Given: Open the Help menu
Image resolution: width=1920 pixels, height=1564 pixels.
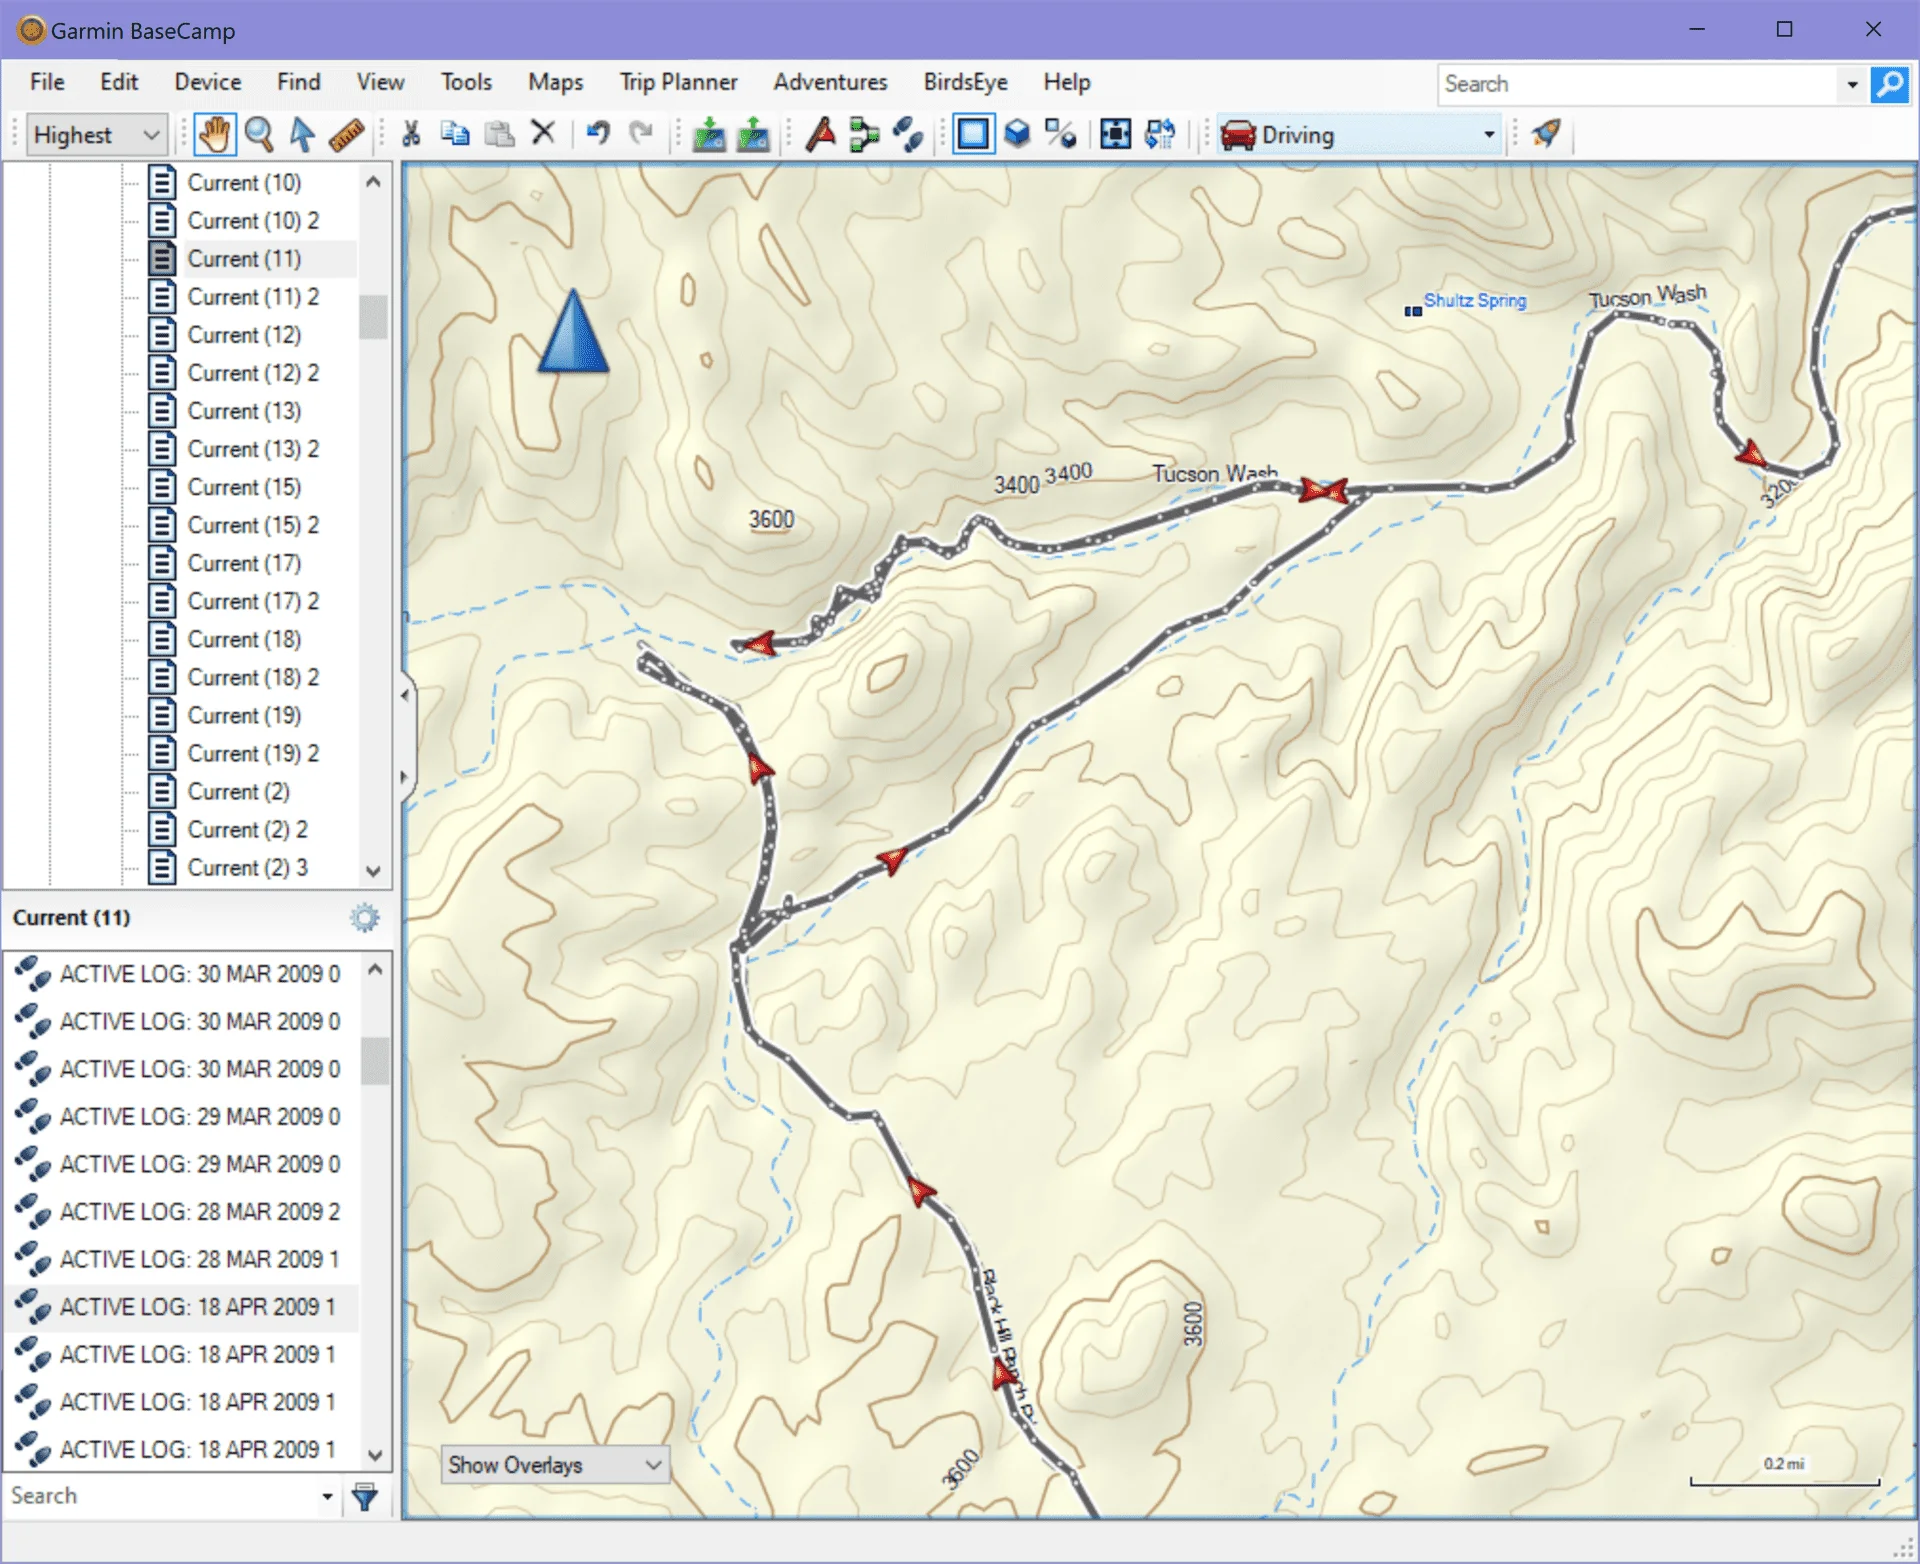Looking at the screenshot, I should pos(1067,82).
